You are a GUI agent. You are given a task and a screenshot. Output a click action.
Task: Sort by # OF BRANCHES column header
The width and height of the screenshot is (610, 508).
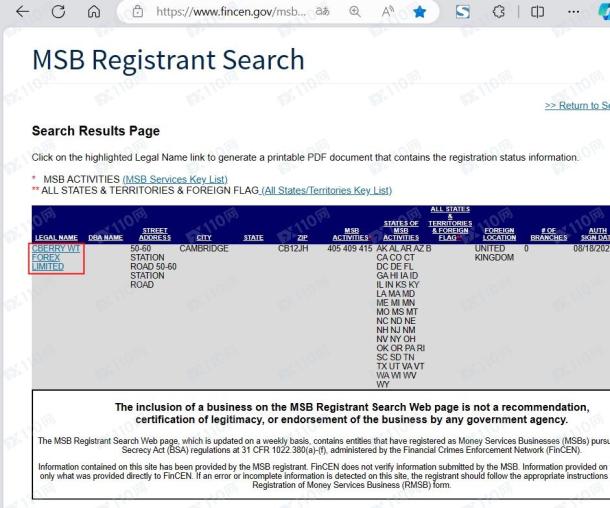click(549, 234)
